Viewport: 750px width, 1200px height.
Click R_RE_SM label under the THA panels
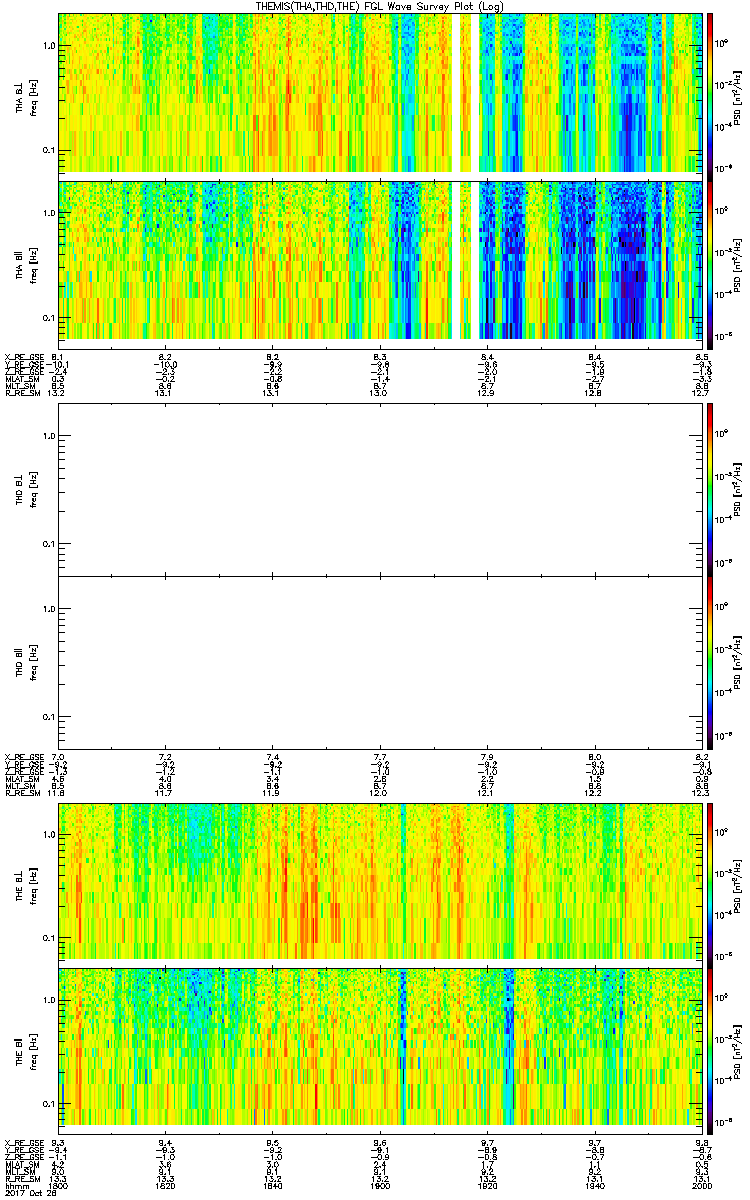click(x=23, y=393)
